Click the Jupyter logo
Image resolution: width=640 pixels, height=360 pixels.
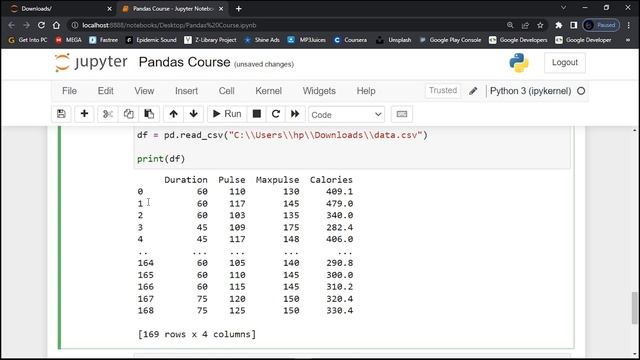pos(91,62)
